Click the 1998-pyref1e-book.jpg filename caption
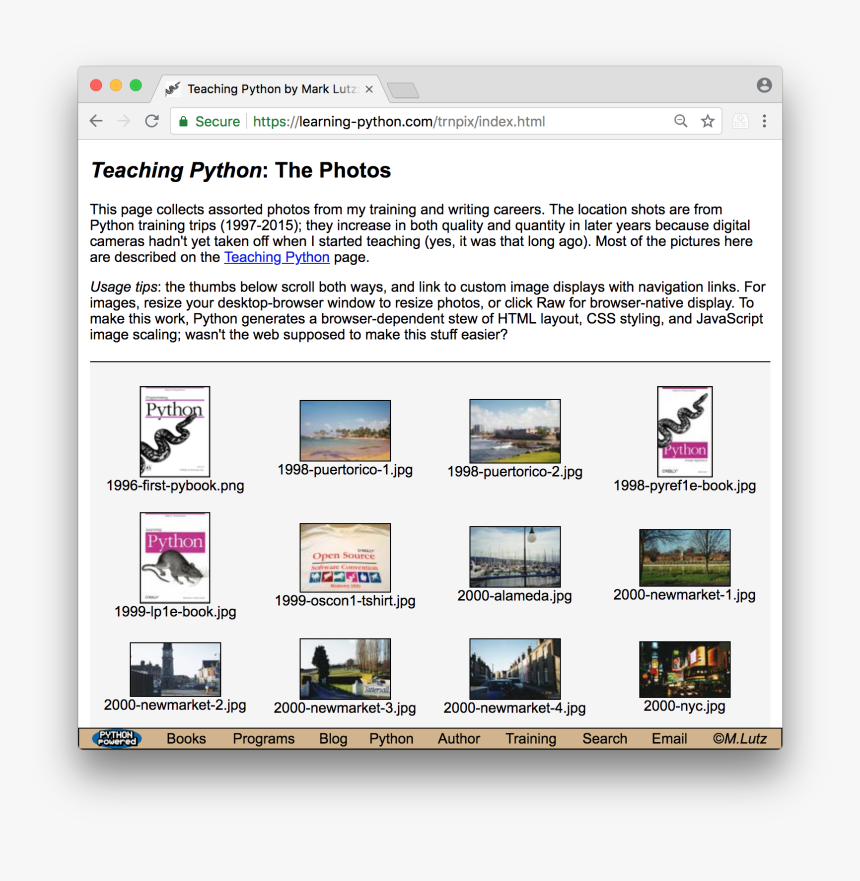The image size is (860, 881). pyautogui.click(x=685, y=485)
